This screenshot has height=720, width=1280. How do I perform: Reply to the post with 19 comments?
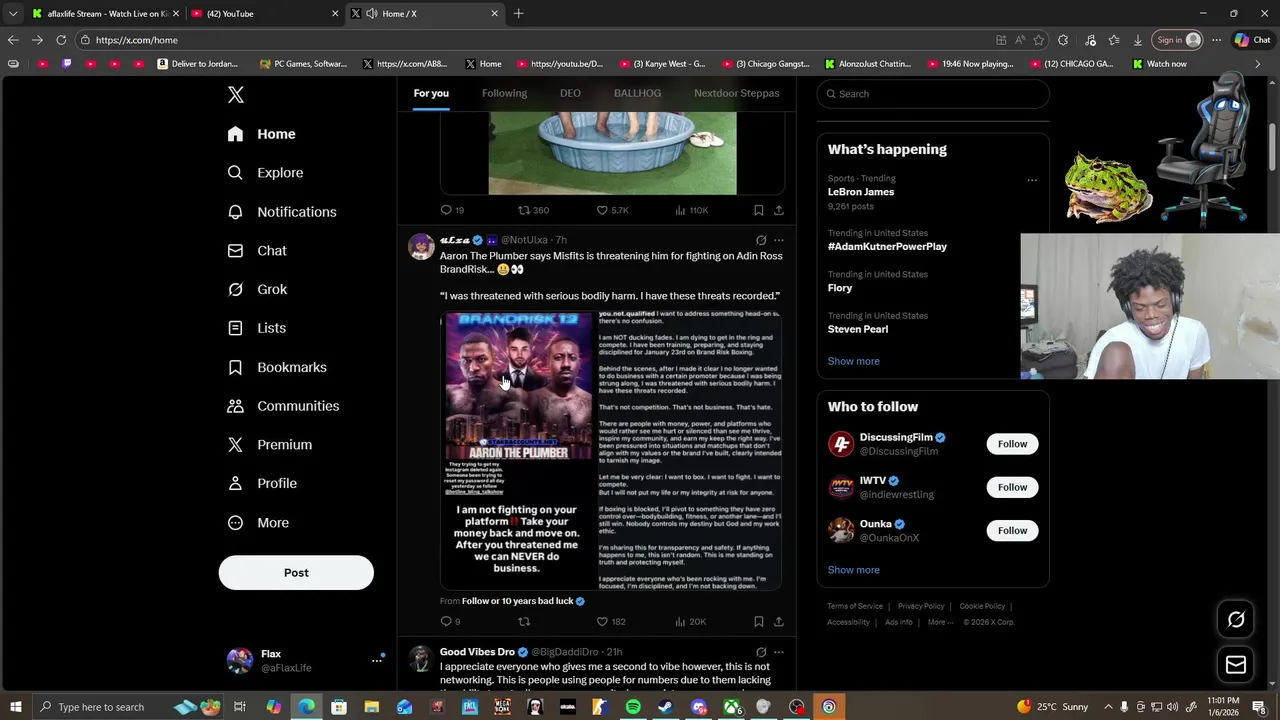point(452,210)
